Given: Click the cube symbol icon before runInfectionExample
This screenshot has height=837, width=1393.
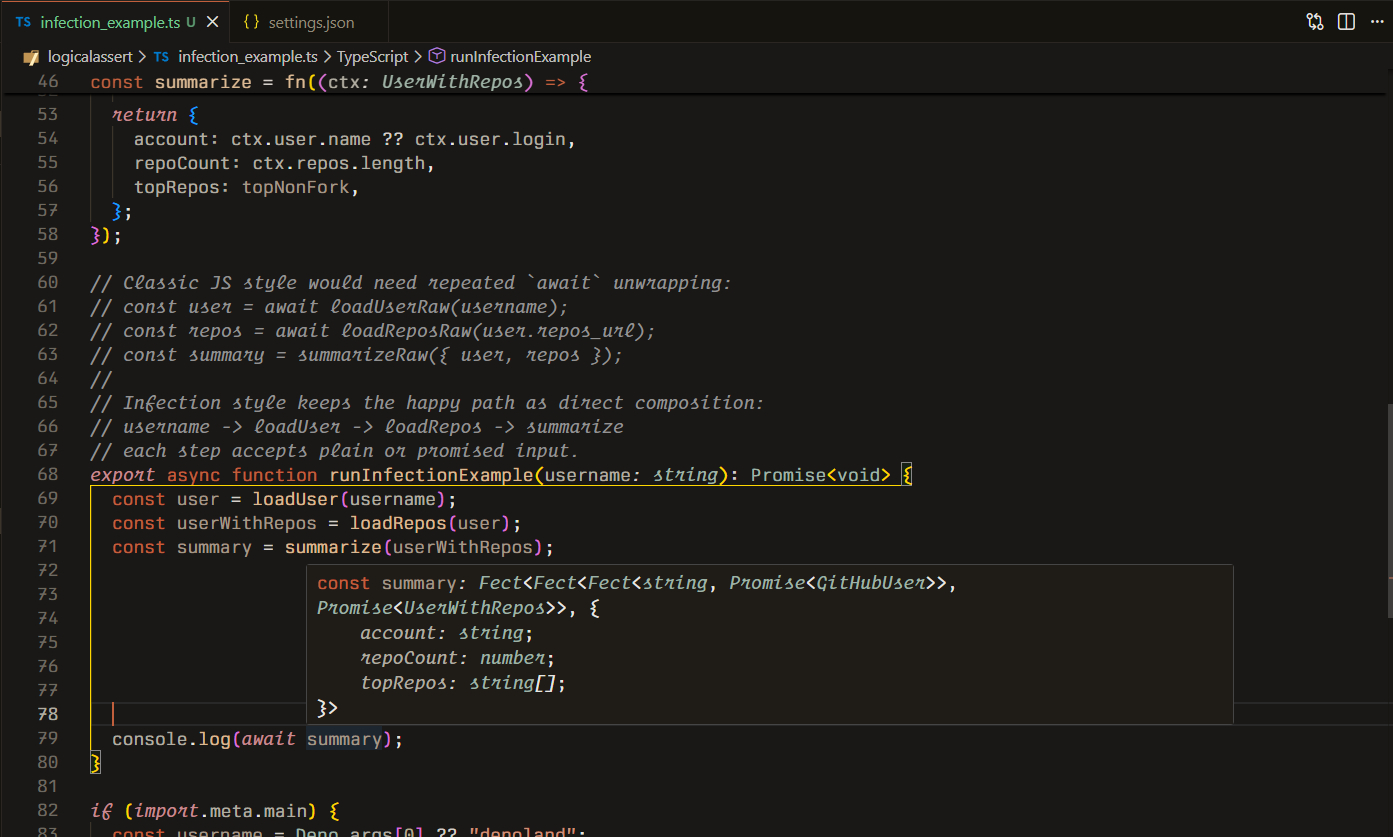Looking at the screenshot, I should click(436, 57).
